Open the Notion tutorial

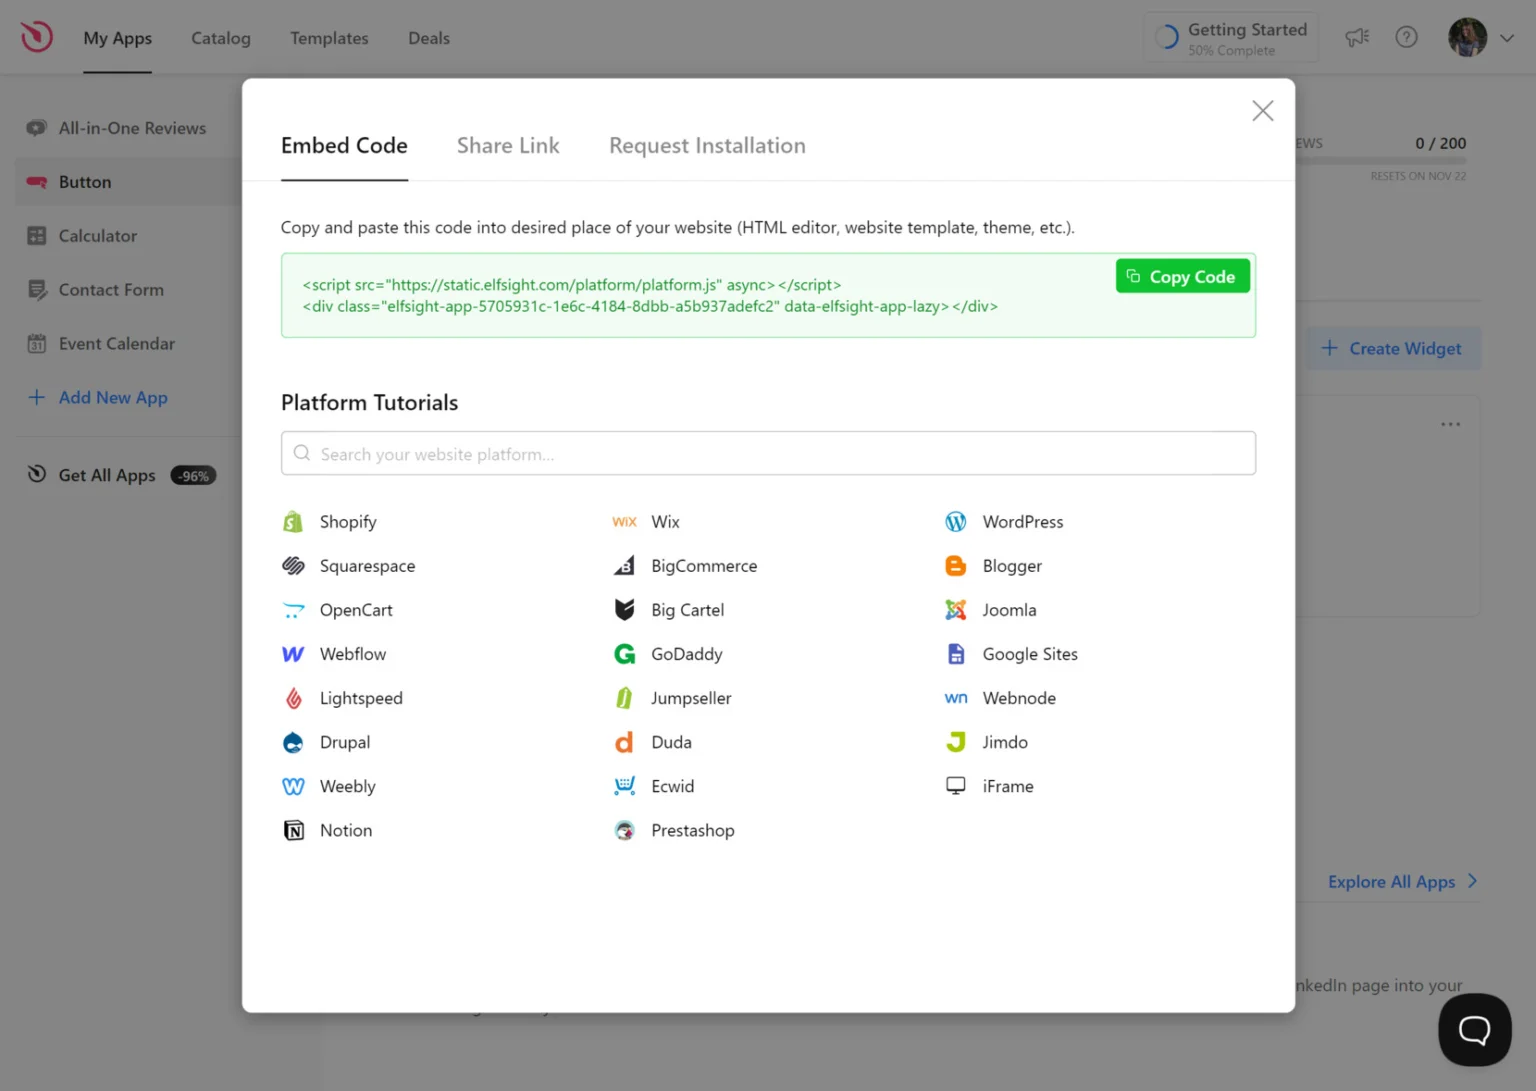pyautogui.click(x=345, y=830)
